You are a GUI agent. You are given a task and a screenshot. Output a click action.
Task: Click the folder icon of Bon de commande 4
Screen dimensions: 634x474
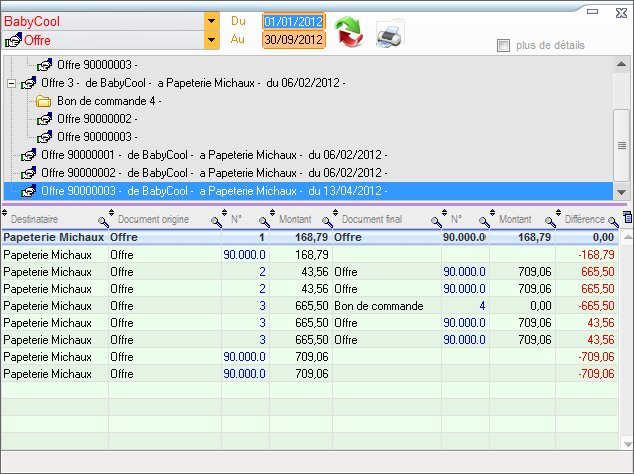[x=44, y=101]
